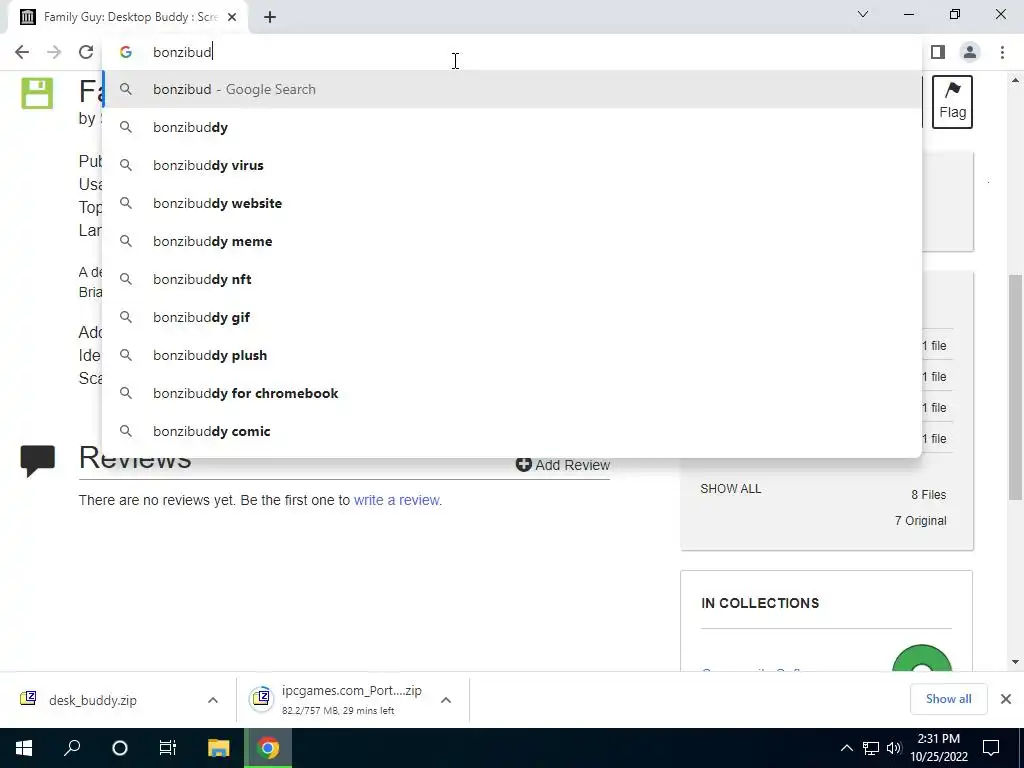
Task: Open the desk_buddy.zip download
Action: [x=93, y=700]
